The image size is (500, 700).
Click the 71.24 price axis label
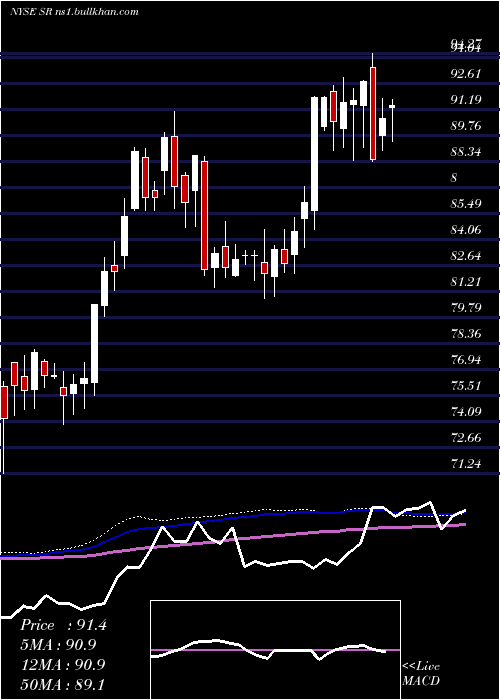coord(466,464)
